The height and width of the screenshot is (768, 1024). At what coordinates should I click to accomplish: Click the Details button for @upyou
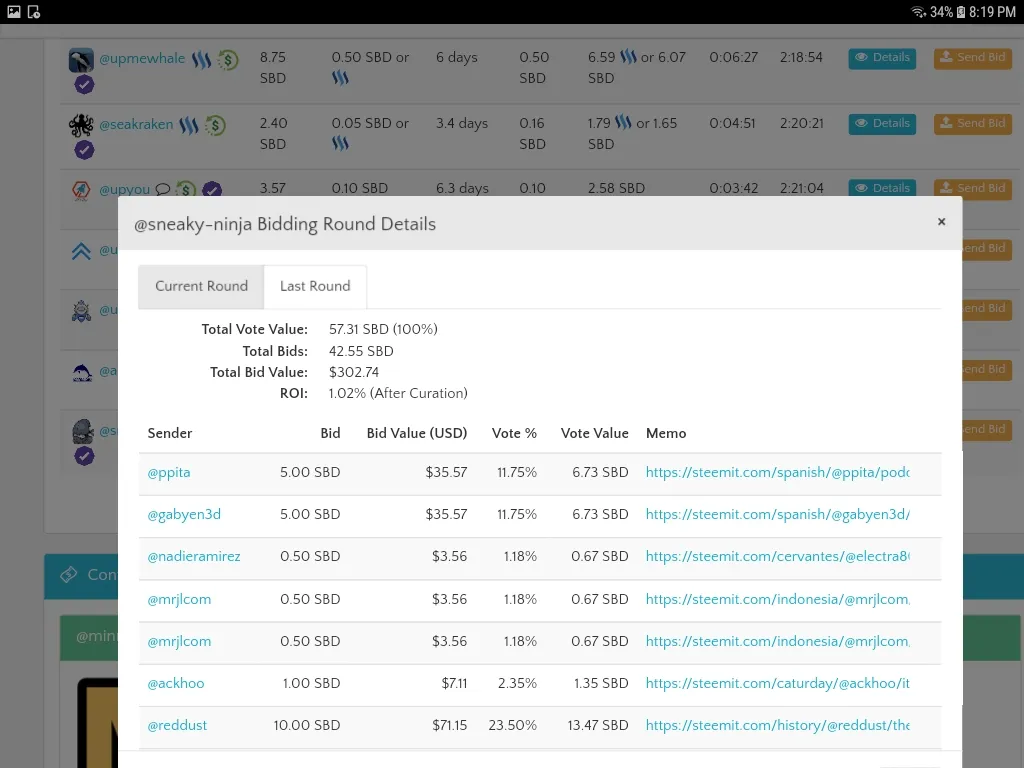tap(882, 187)
